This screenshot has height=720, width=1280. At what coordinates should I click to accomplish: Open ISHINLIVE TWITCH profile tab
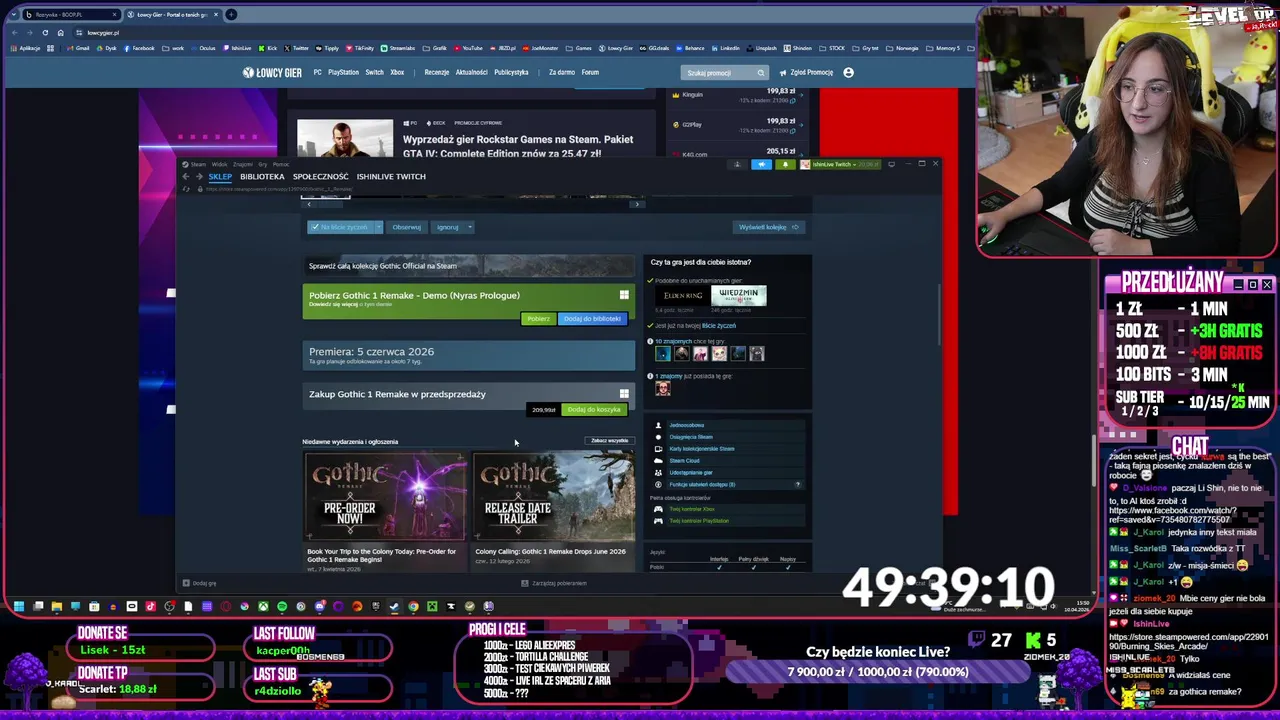click(x=391, y=176)
